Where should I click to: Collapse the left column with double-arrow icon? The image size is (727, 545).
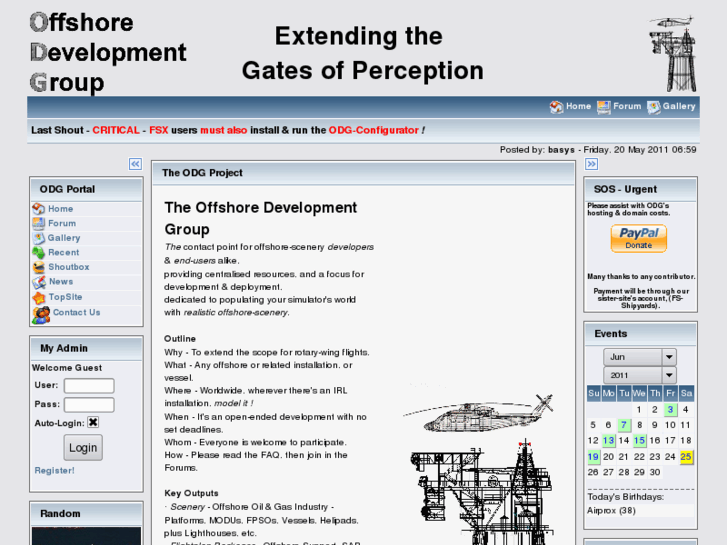(135, 164)
